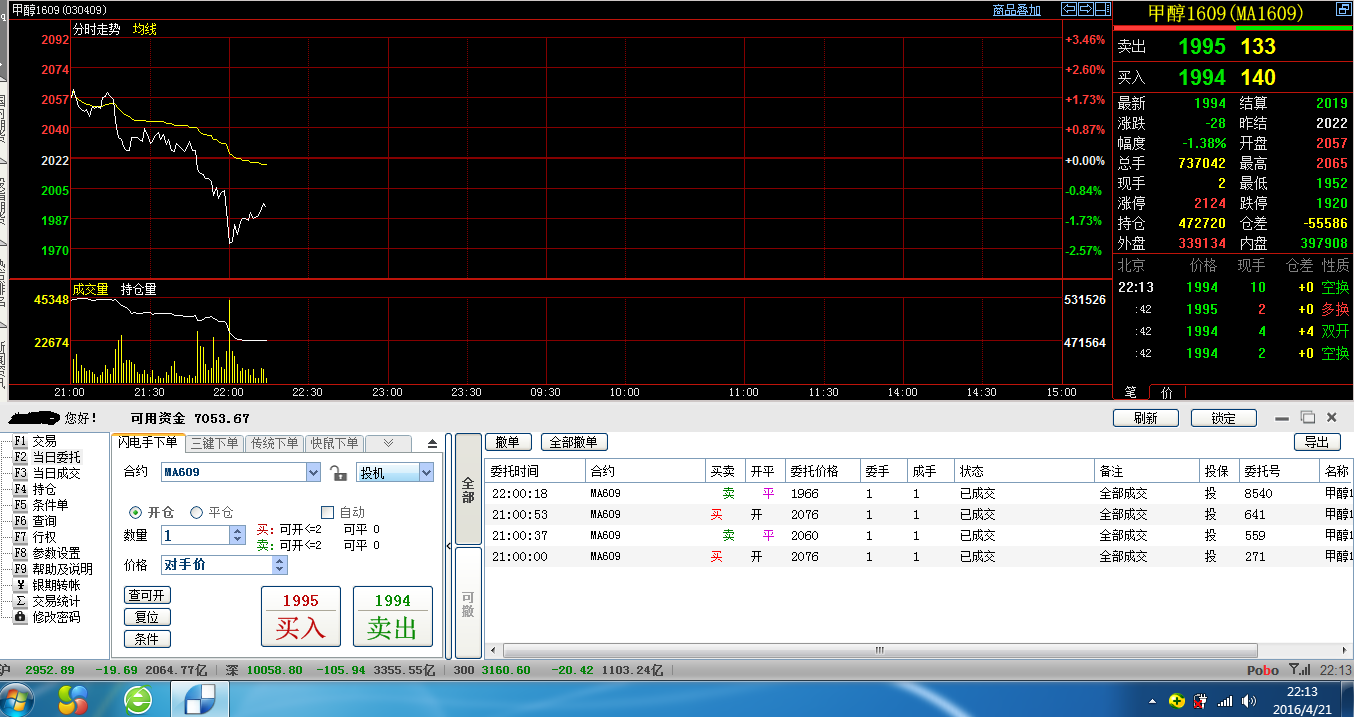
Task: Click the order table horizontal scrollbar
Action: (880, 650)
